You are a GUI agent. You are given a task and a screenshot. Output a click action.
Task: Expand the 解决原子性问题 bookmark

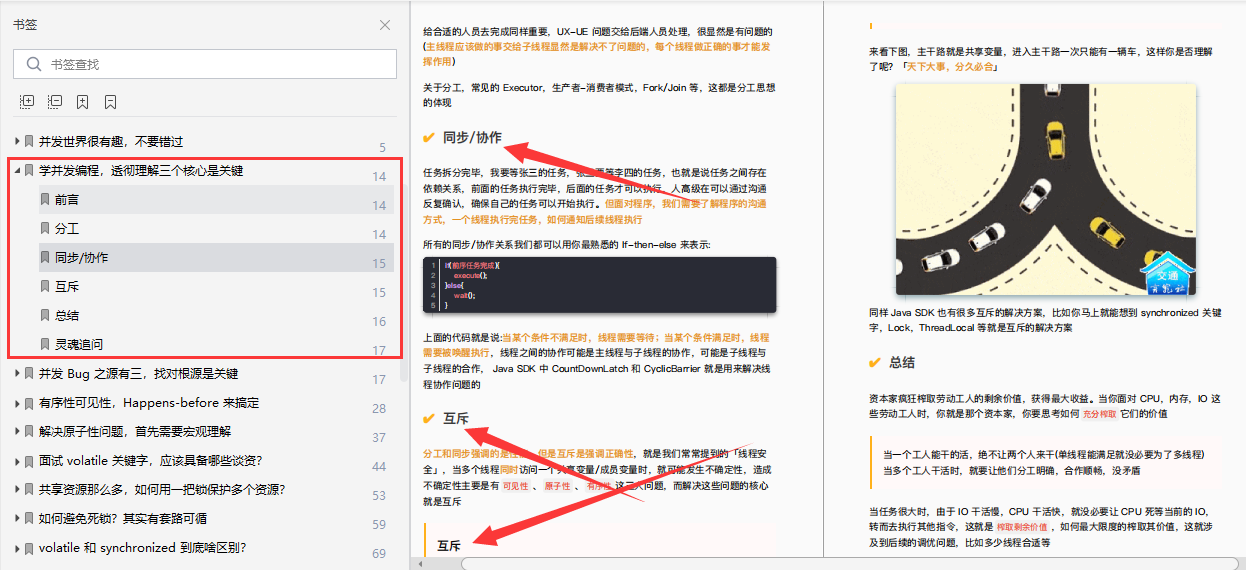tap(17, 432)
